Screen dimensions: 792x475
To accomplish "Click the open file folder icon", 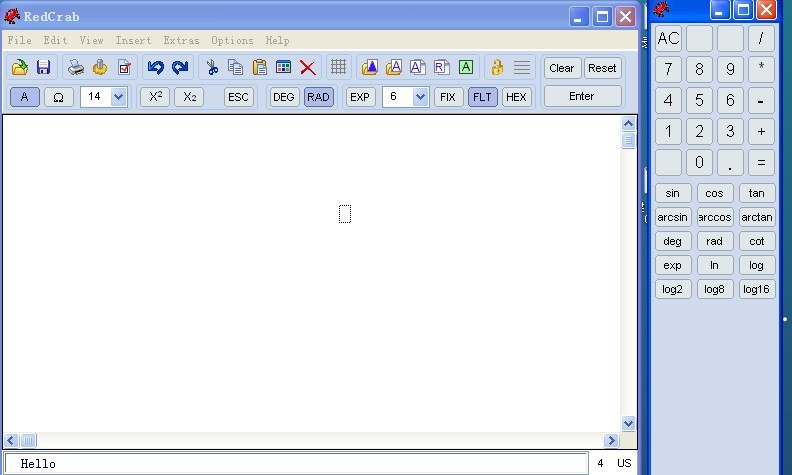I will click(20, 68).
